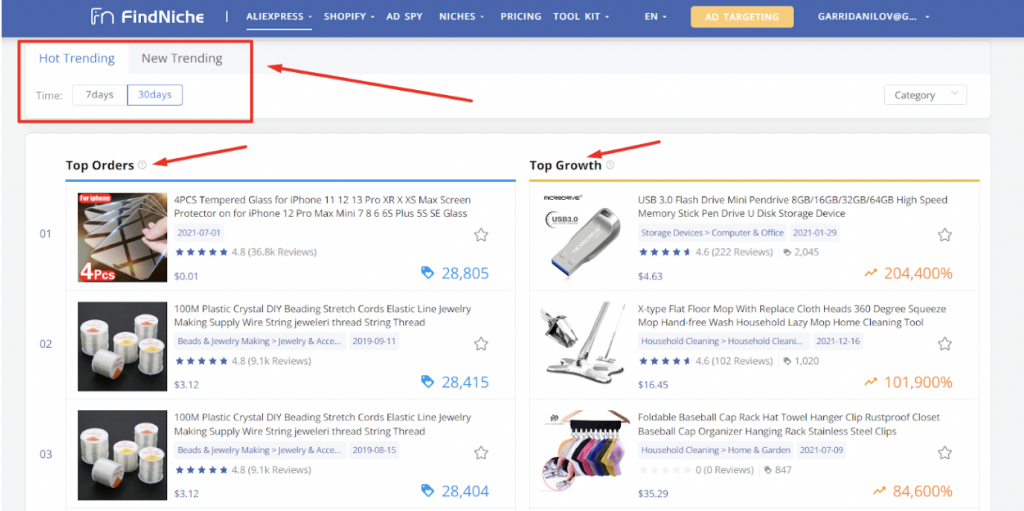This screenshot has width=1024, height=511.
Task: Switch to the New Trending tab
Action: (x=182, y=58)
